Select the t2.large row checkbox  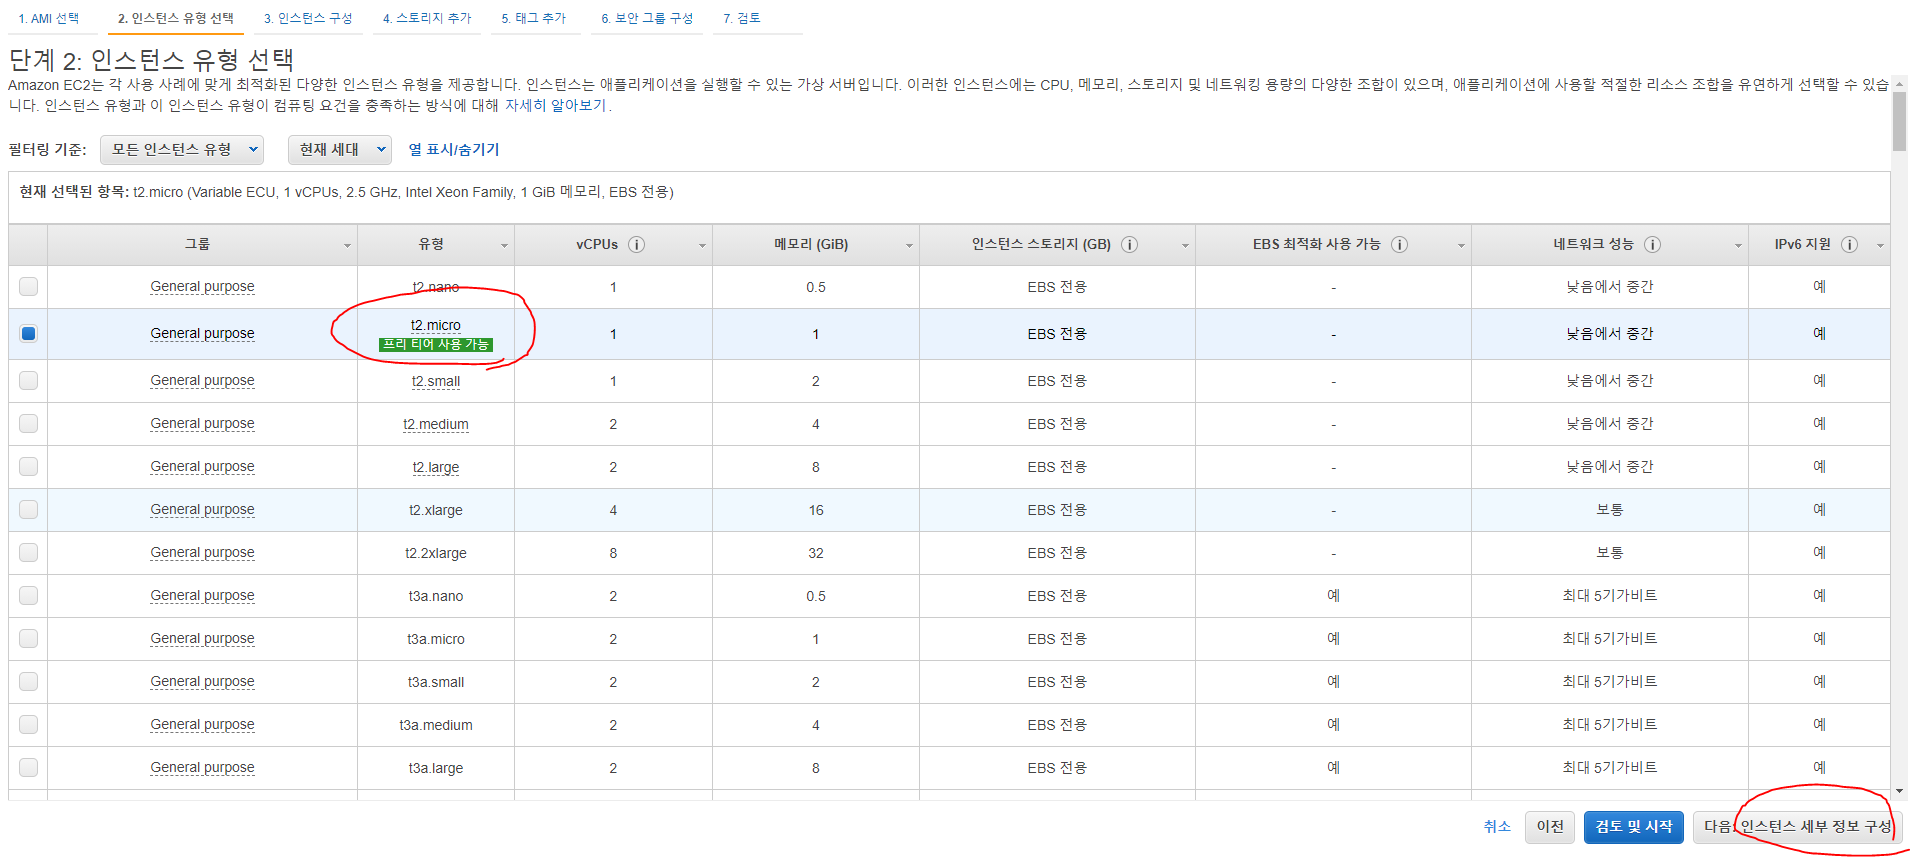click(28, 467)
